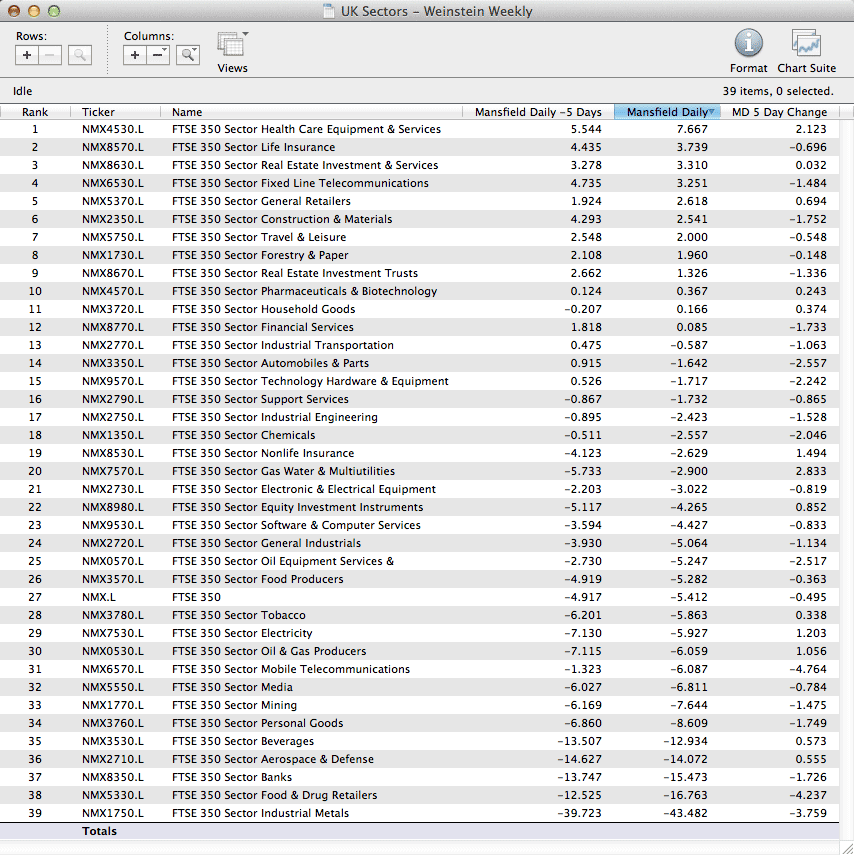Click the remove row minus button

pyautogui.click(x=50, y=55)
